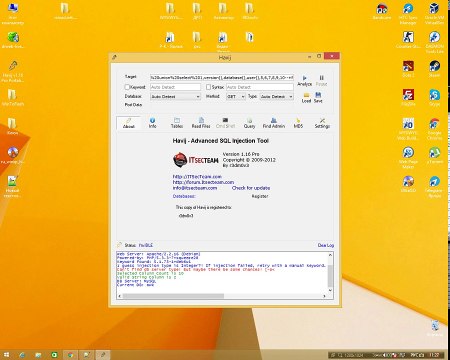Open the Tables tab
This screenshot has width=450, height=360.
click(177, 123)
